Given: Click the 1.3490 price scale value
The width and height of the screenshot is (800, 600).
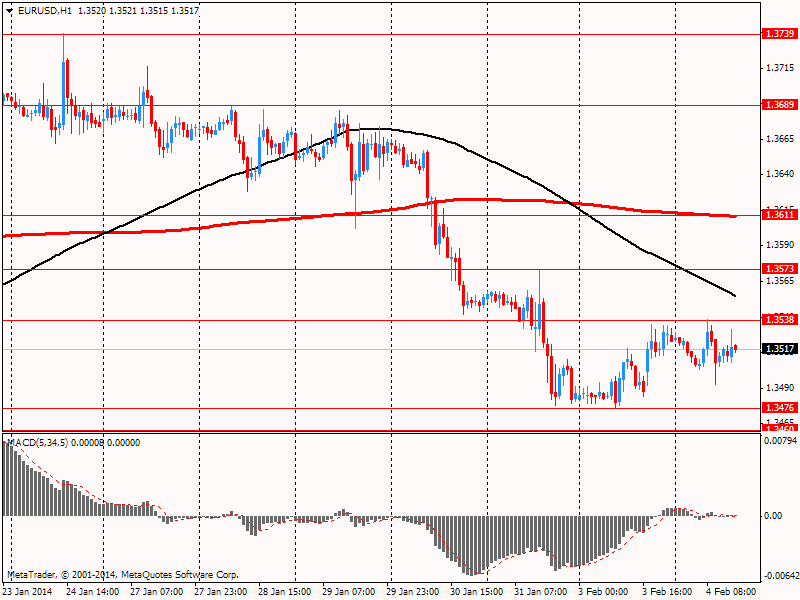Looking at the screenshot, I should pyautogui.click(x=780, y=388).
